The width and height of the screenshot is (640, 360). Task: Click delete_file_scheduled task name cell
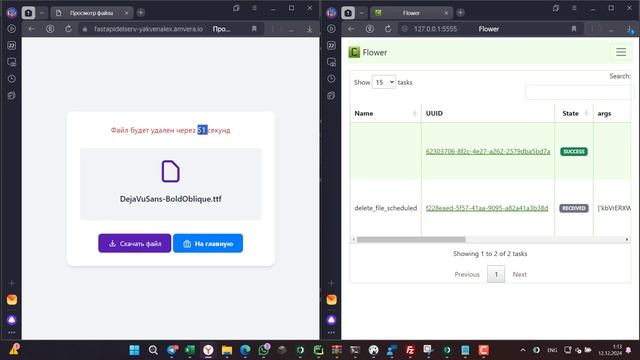385,208
